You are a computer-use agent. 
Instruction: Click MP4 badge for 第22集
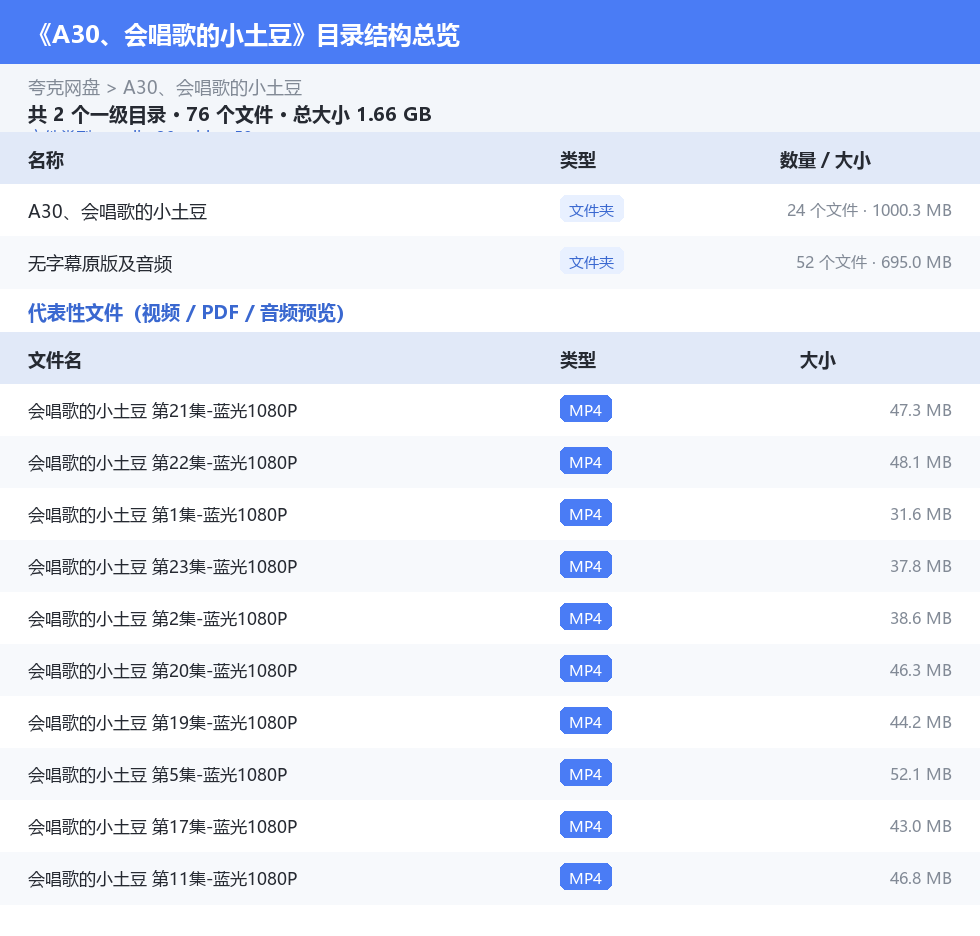[586, 462]
